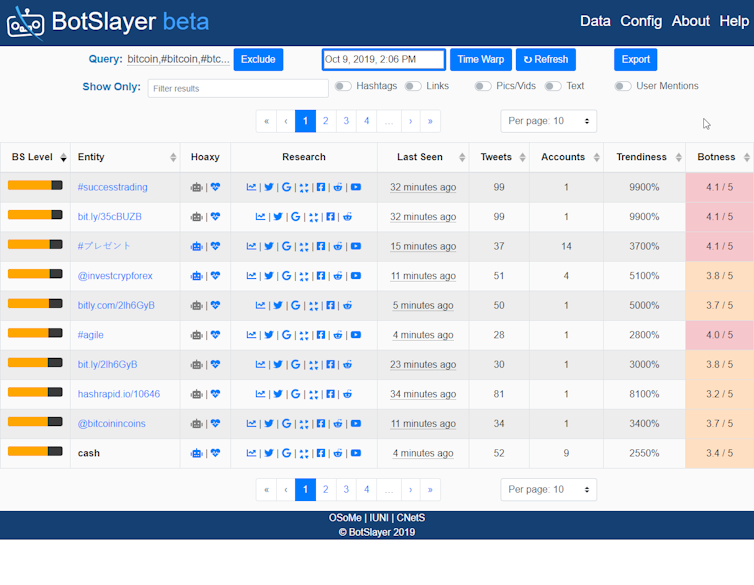Open the Config menu
This screenshot has width=754, height=585.
pyautogui.click(x=640, y=21)
